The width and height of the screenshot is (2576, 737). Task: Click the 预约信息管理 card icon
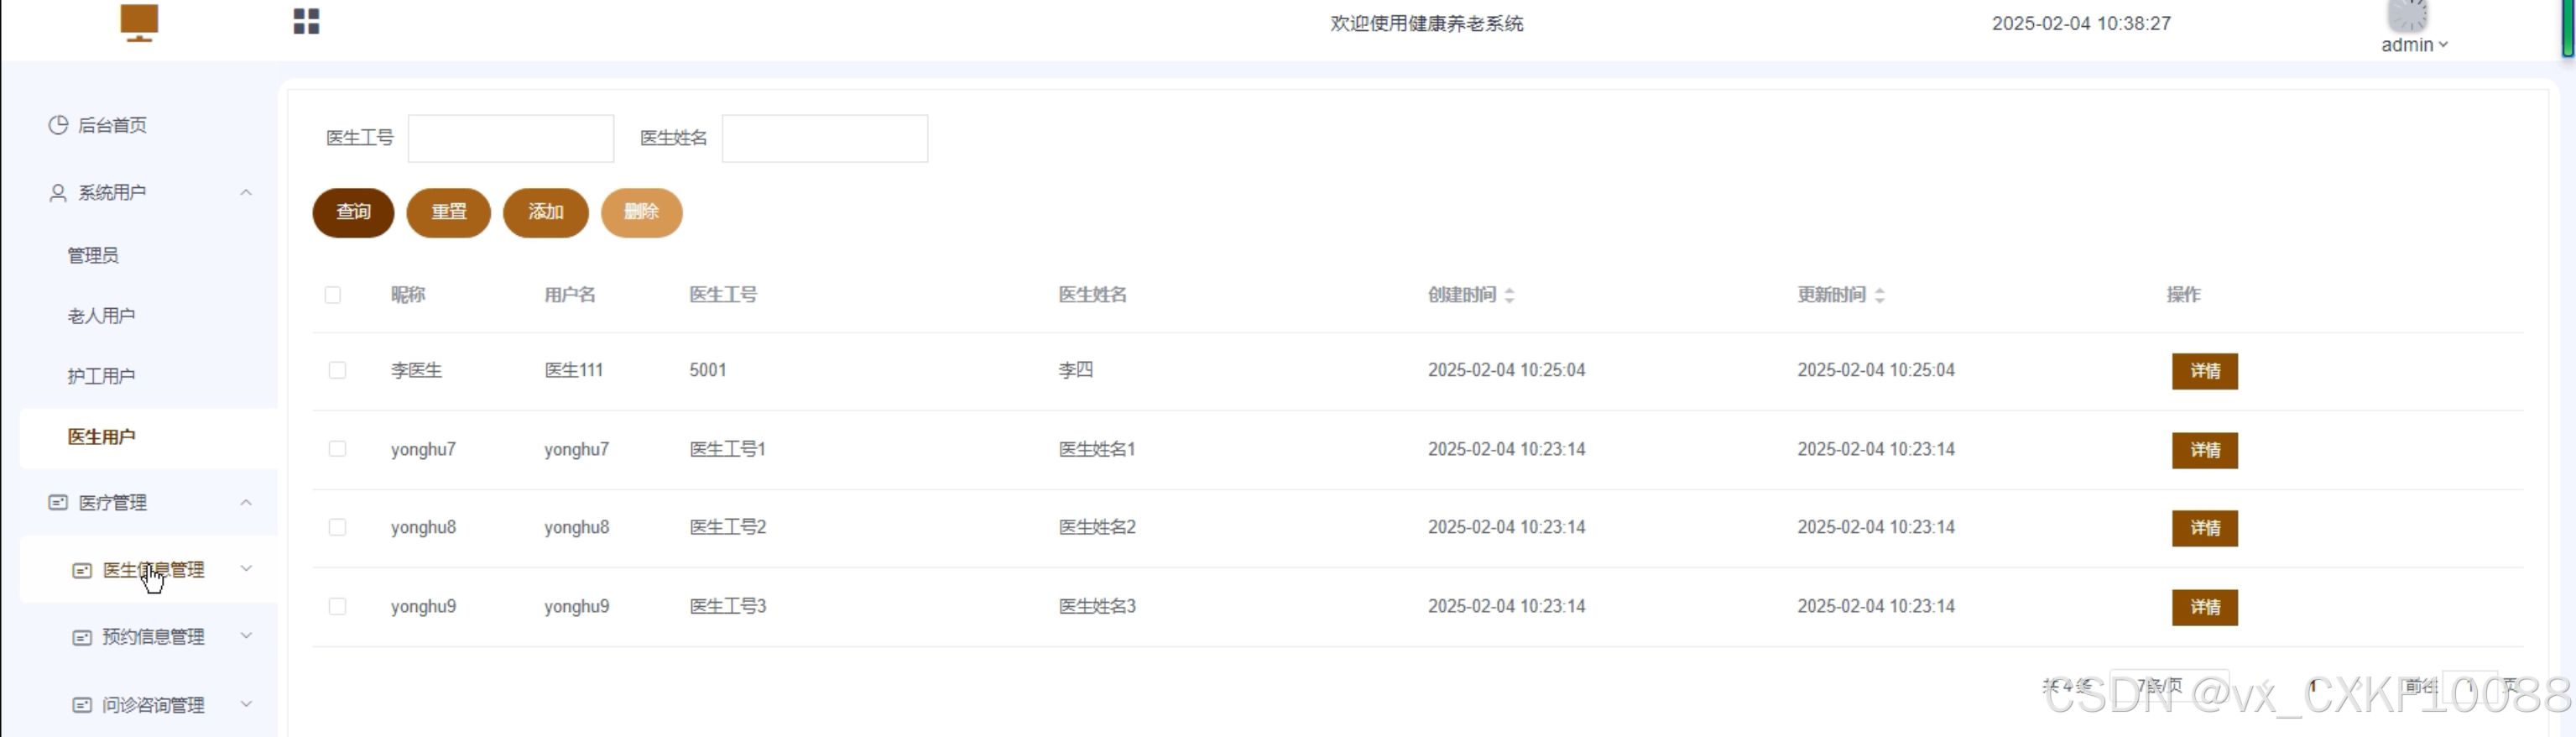tap(82, 637)
